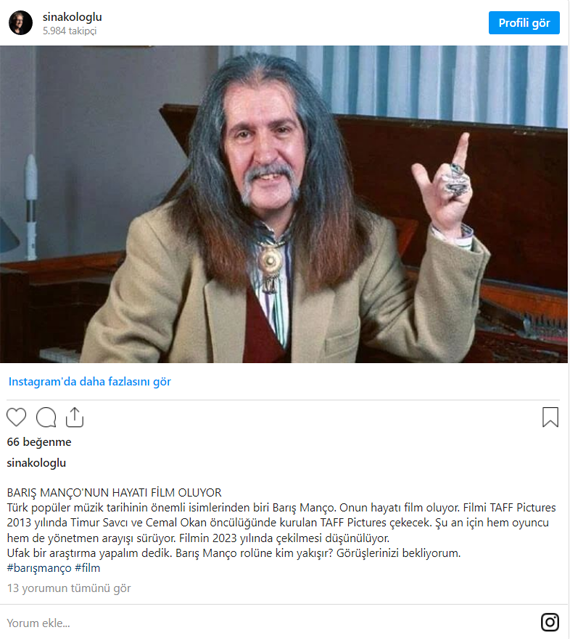Open the #film hashtag

click(88, 568)
